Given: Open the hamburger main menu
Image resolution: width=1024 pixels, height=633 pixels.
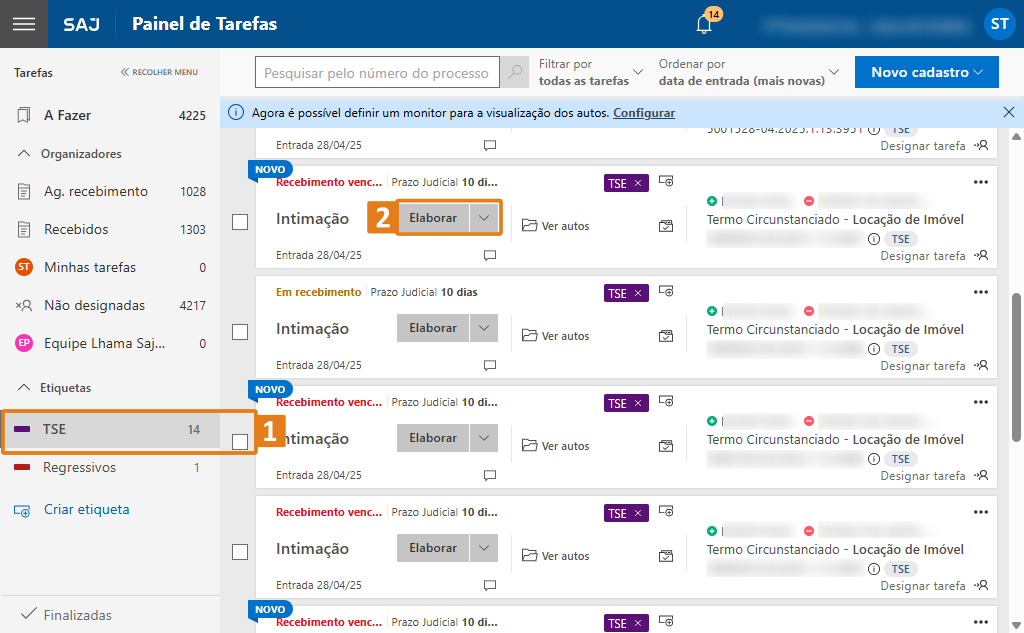Looking at the screenshot, I should [23, 24].
